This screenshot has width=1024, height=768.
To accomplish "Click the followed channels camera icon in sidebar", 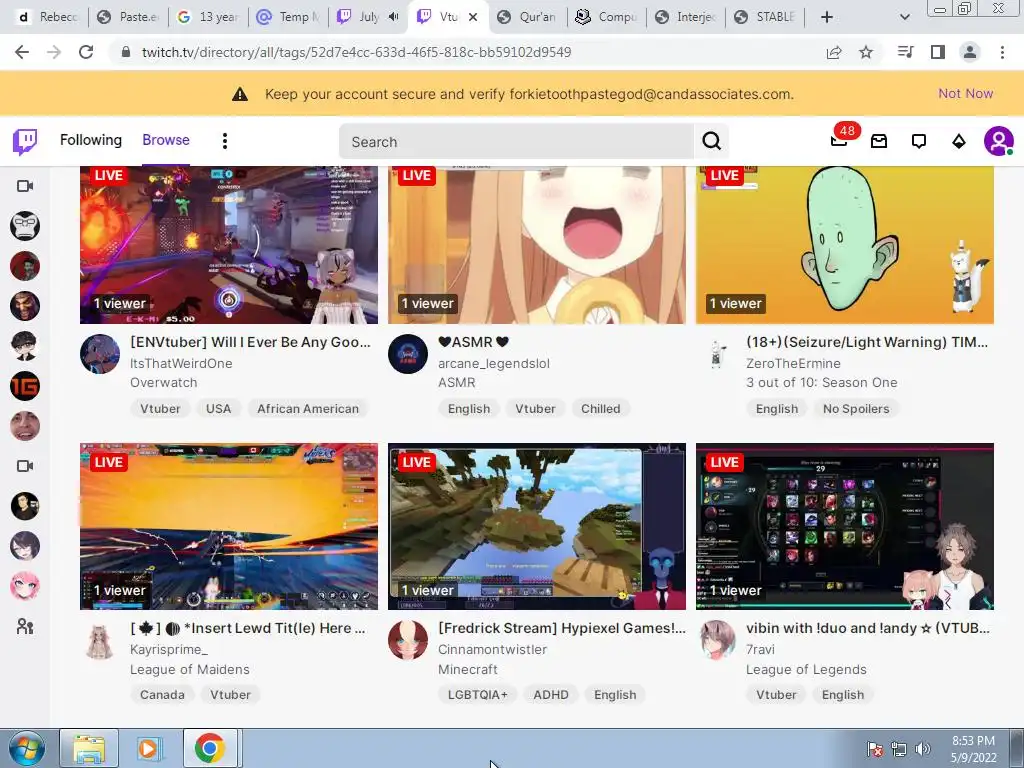I will point(25,186).
